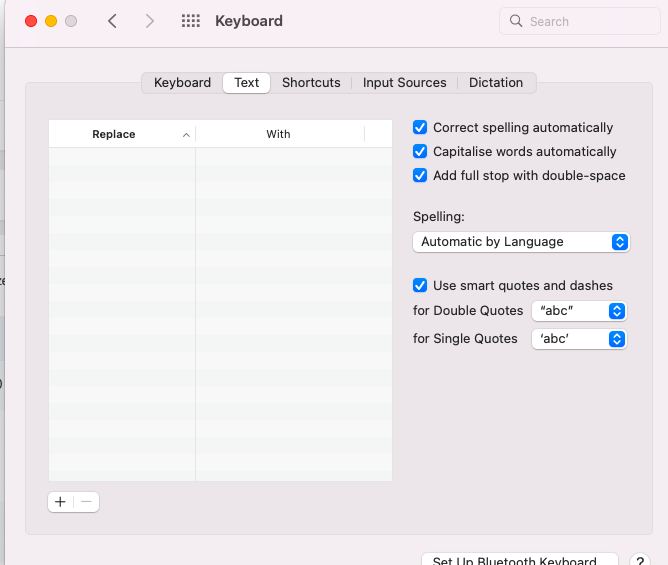Open the Spelling language dropdown
The image size is (668, 565).
[521, 242]
